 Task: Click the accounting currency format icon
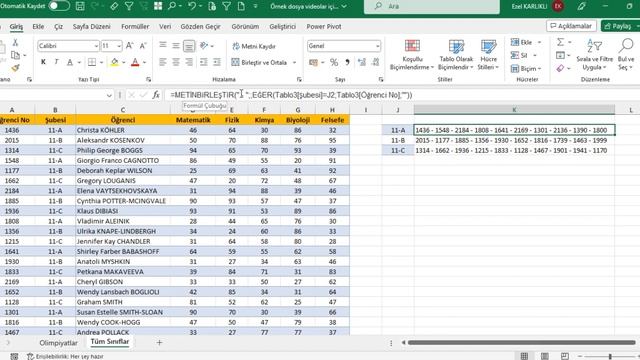click(313, 62)
